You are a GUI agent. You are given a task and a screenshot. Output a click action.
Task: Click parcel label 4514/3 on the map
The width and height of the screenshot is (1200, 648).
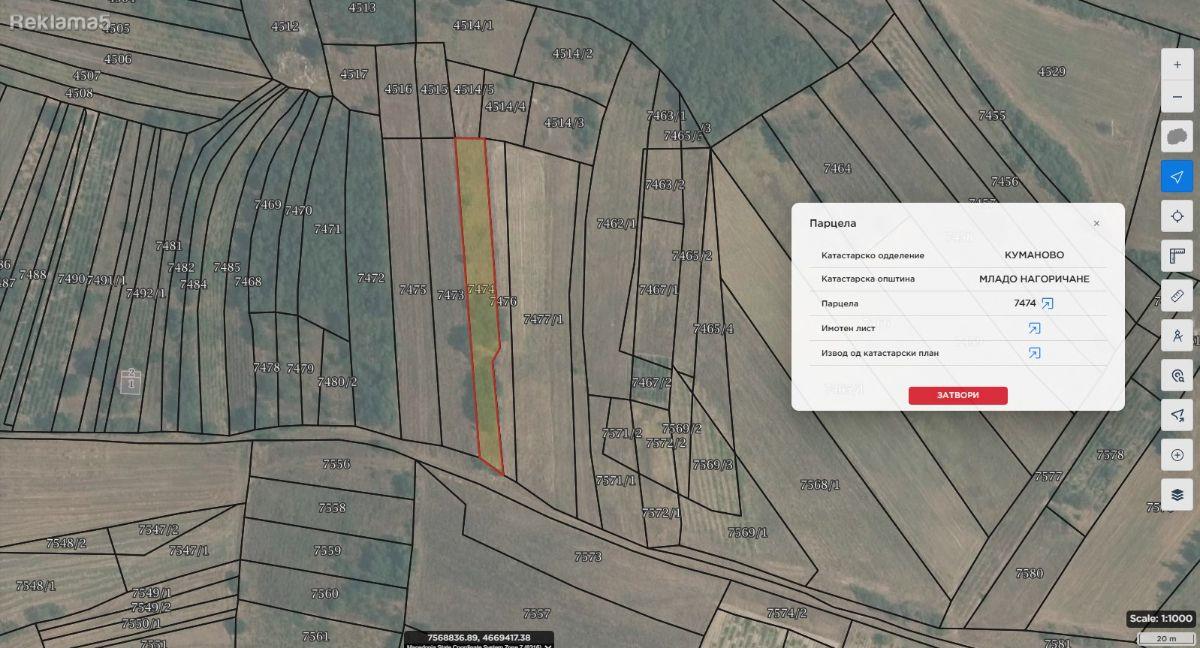click(x=564, y=122)
